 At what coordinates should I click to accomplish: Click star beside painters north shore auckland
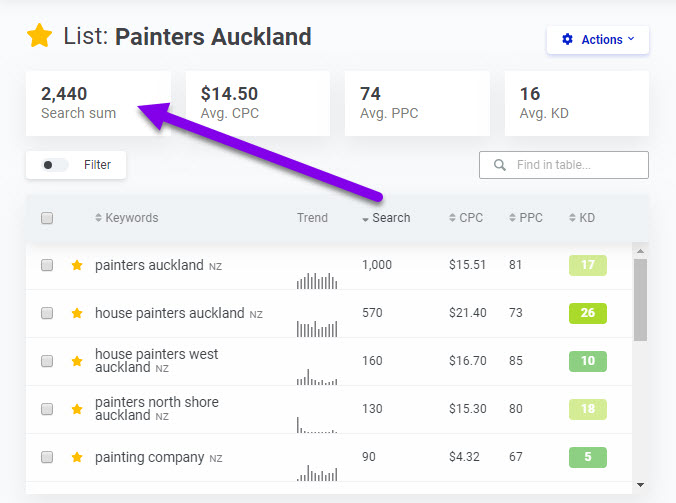[77, 409]
